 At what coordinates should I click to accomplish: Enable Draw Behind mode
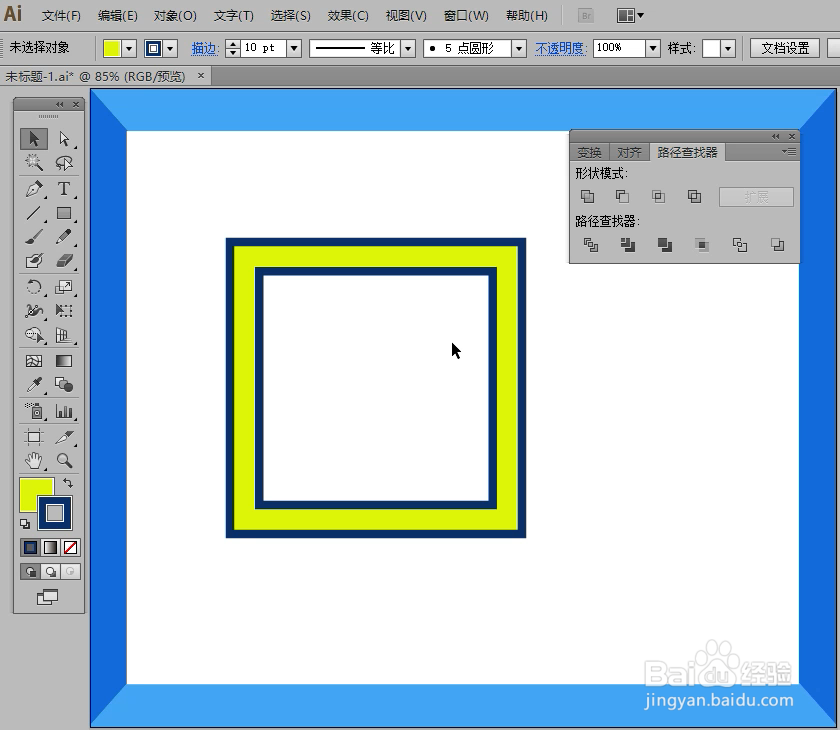point(50,571)
